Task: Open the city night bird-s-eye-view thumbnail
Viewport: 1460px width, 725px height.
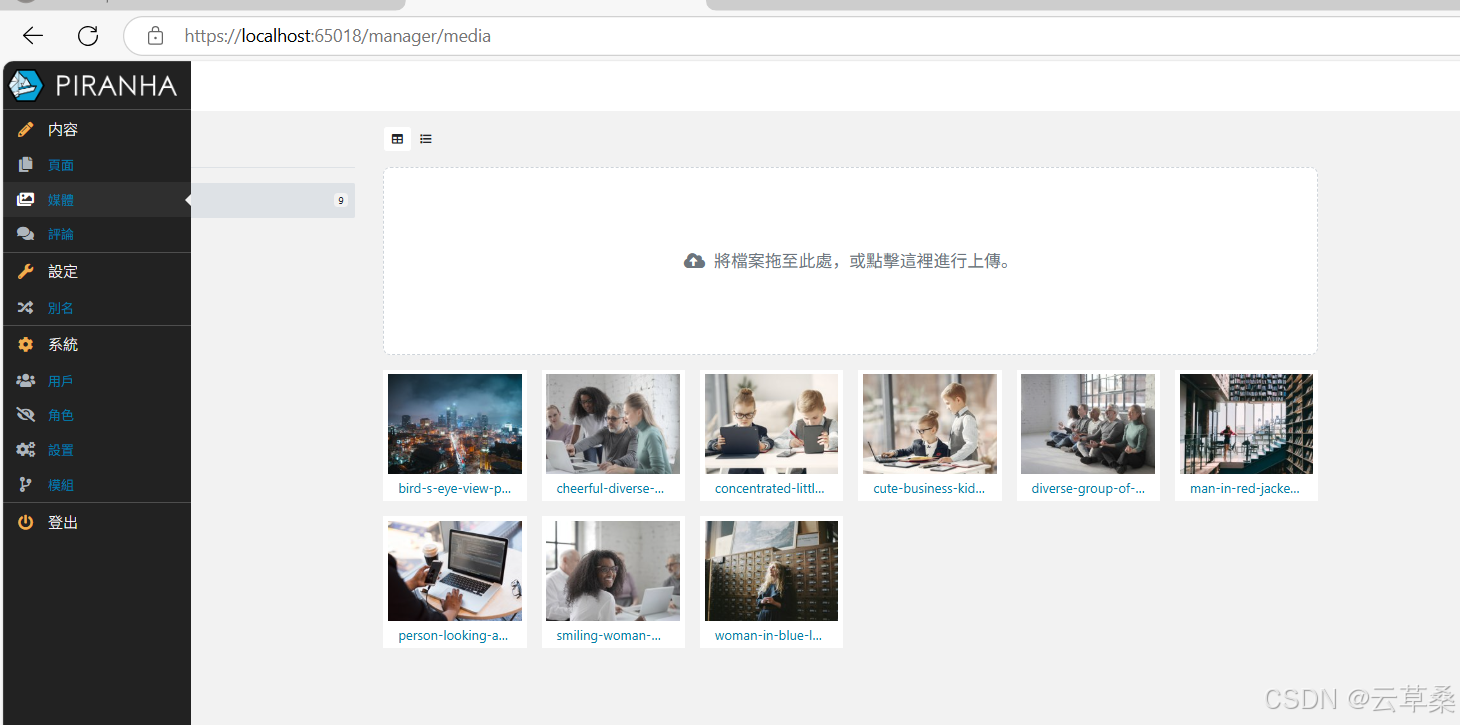Action: coord(455,424)
